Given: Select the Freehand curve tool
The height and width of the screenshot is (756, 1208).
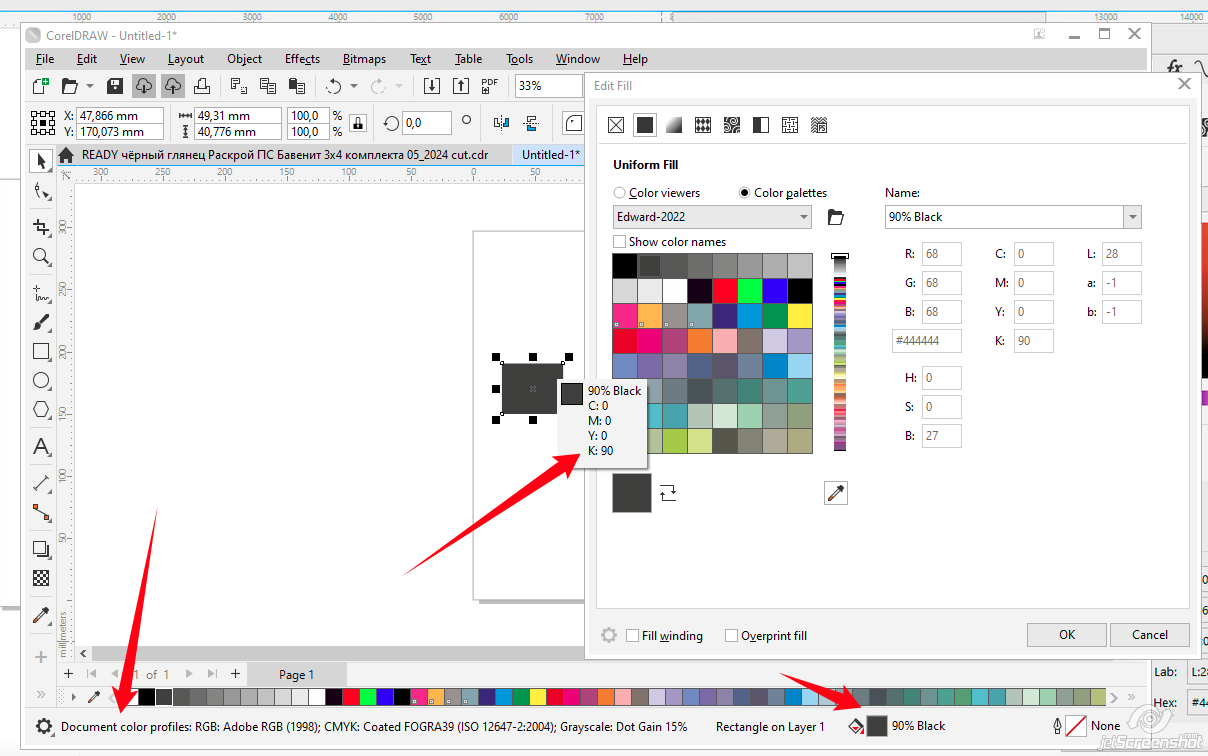Looking at the screenshot, I should 41,293.
